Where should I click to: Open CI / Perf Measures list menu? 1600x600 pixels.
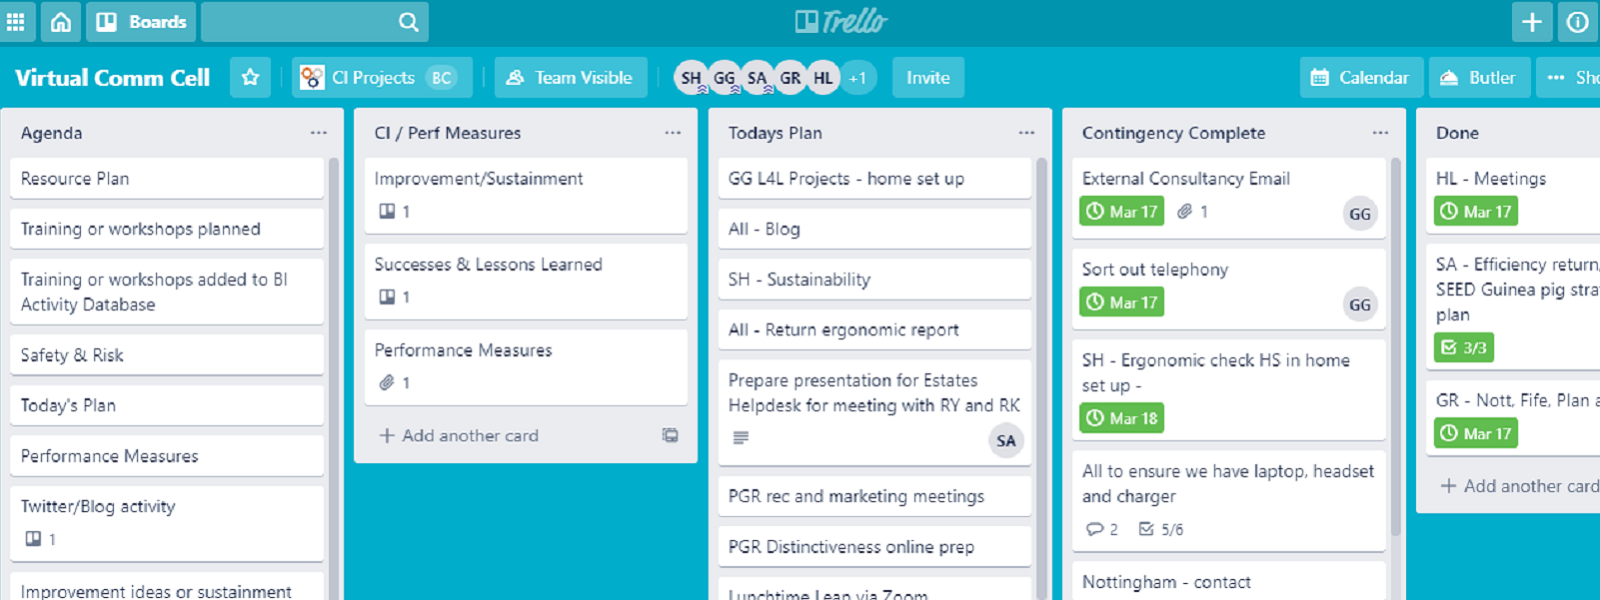[x=672, y=133]
